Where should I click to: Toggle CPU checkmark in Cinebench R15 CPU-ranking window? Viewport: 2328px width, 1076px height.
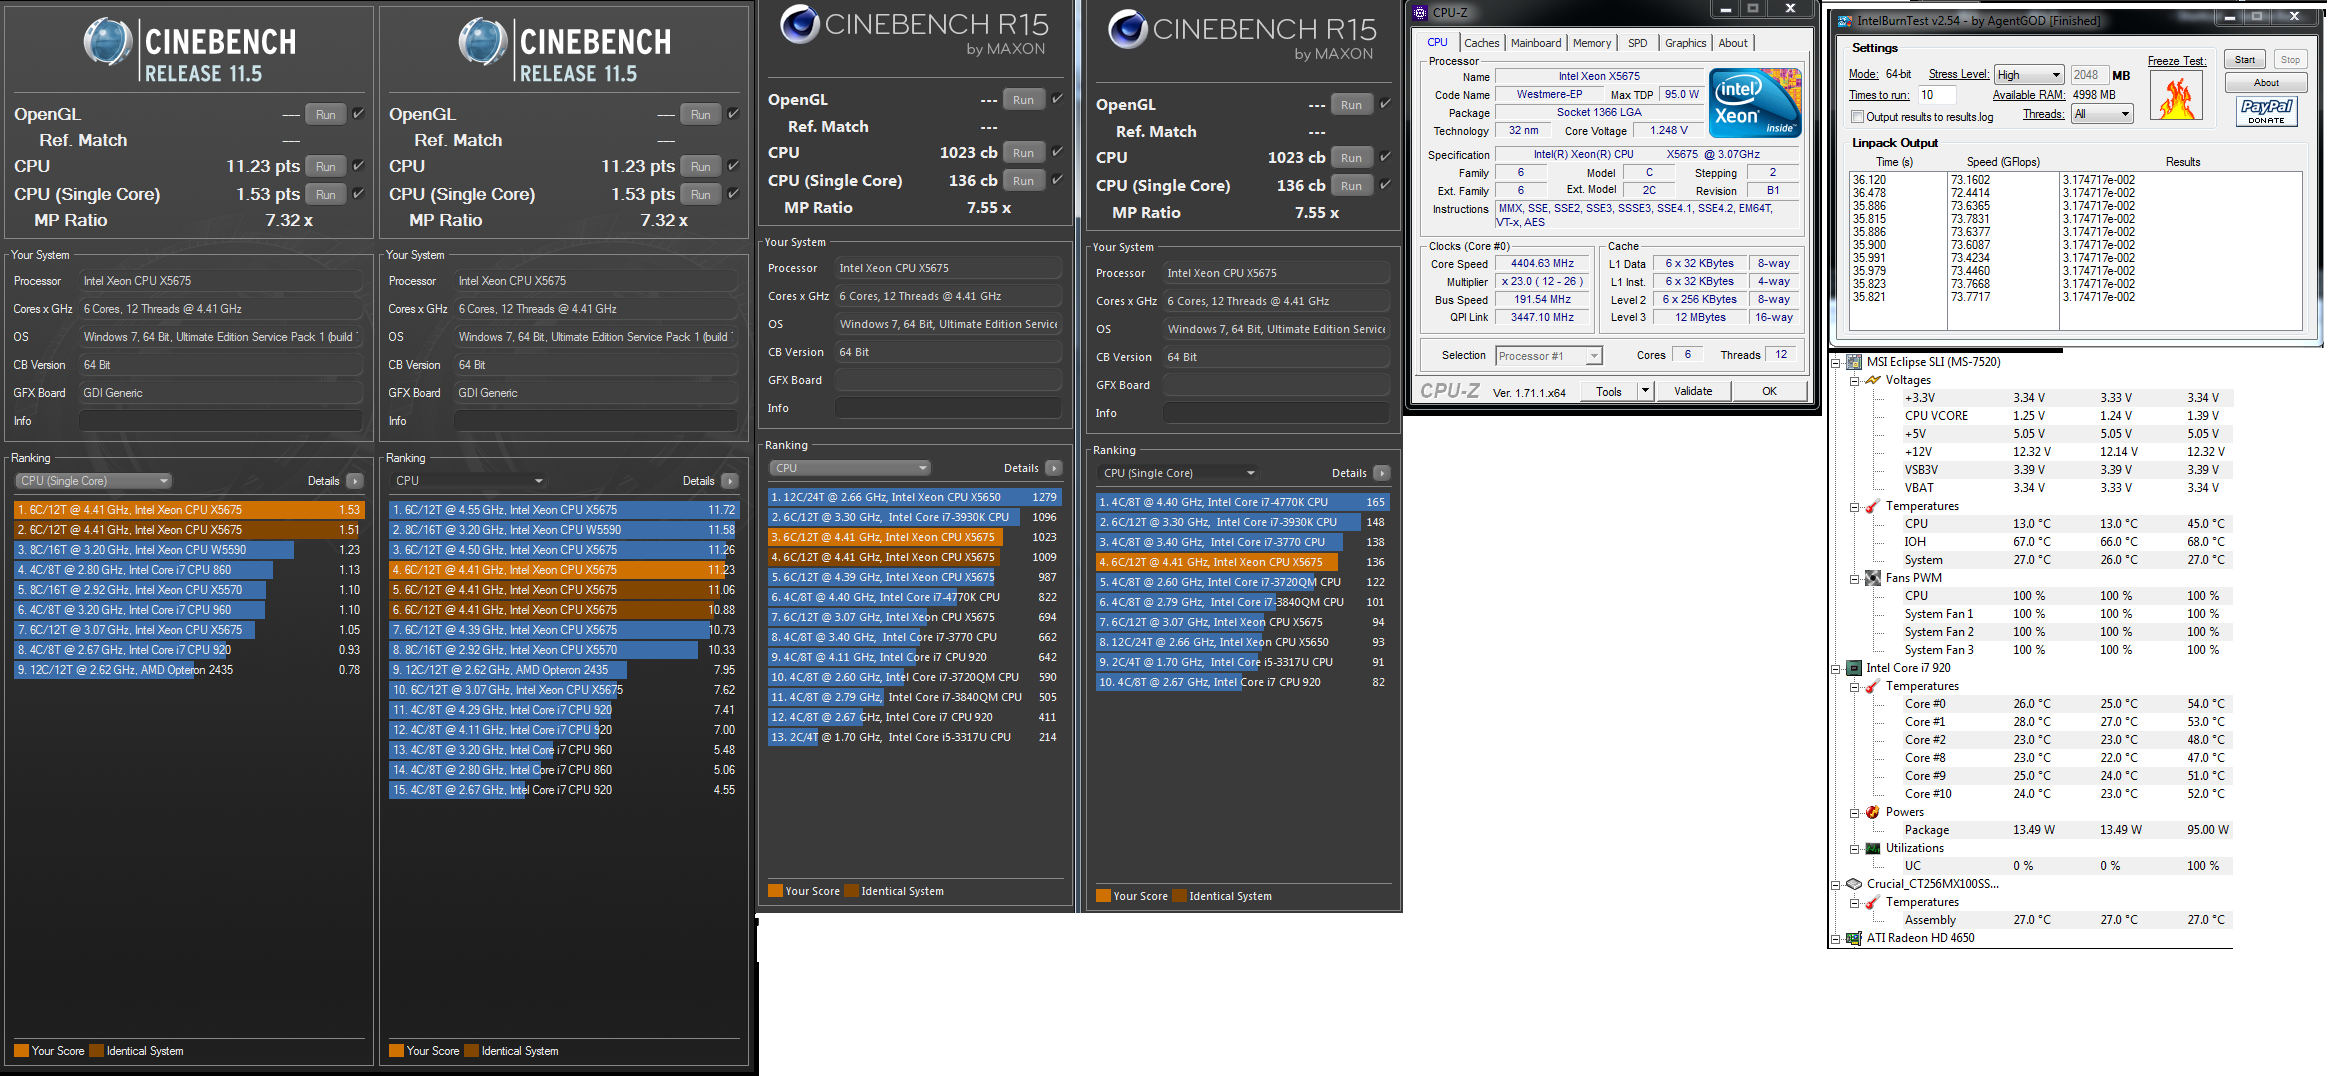[x=1057, y=152]
